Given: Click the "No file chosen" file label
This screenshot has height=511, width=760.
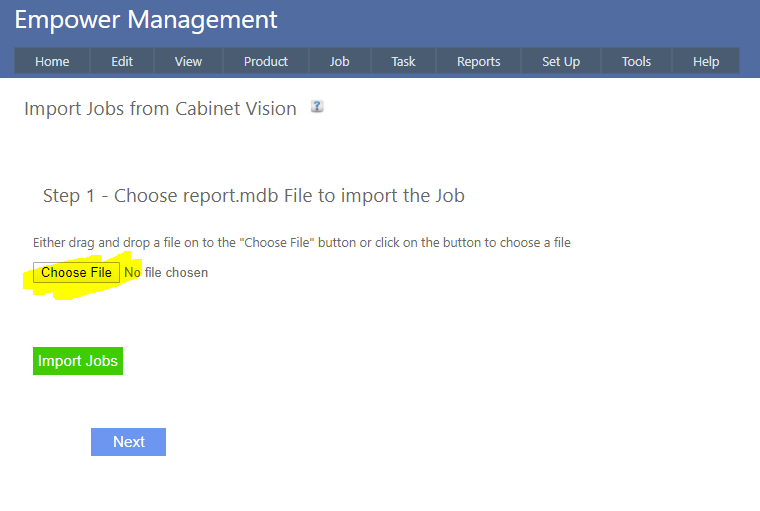Looking at the screenshot, I should 166,272.
